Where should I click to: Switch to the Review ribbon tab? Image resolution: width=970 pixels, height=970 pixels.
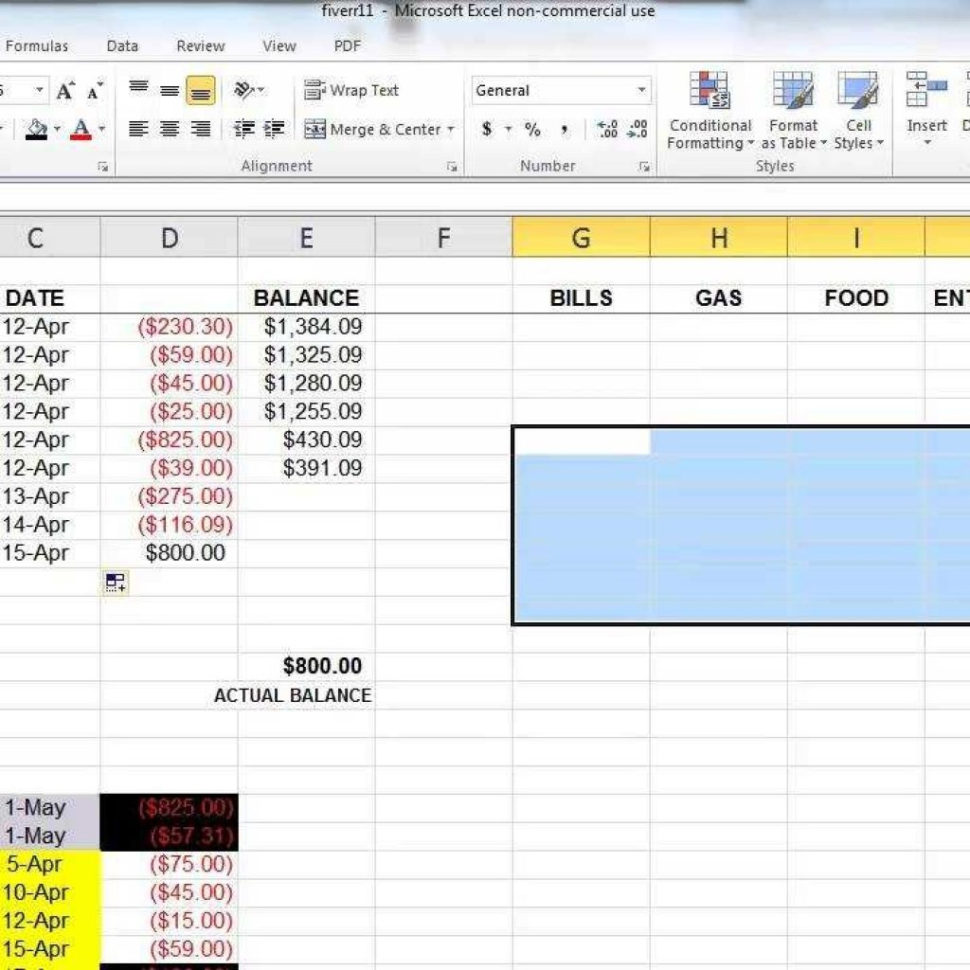click(x=200, y=45)
